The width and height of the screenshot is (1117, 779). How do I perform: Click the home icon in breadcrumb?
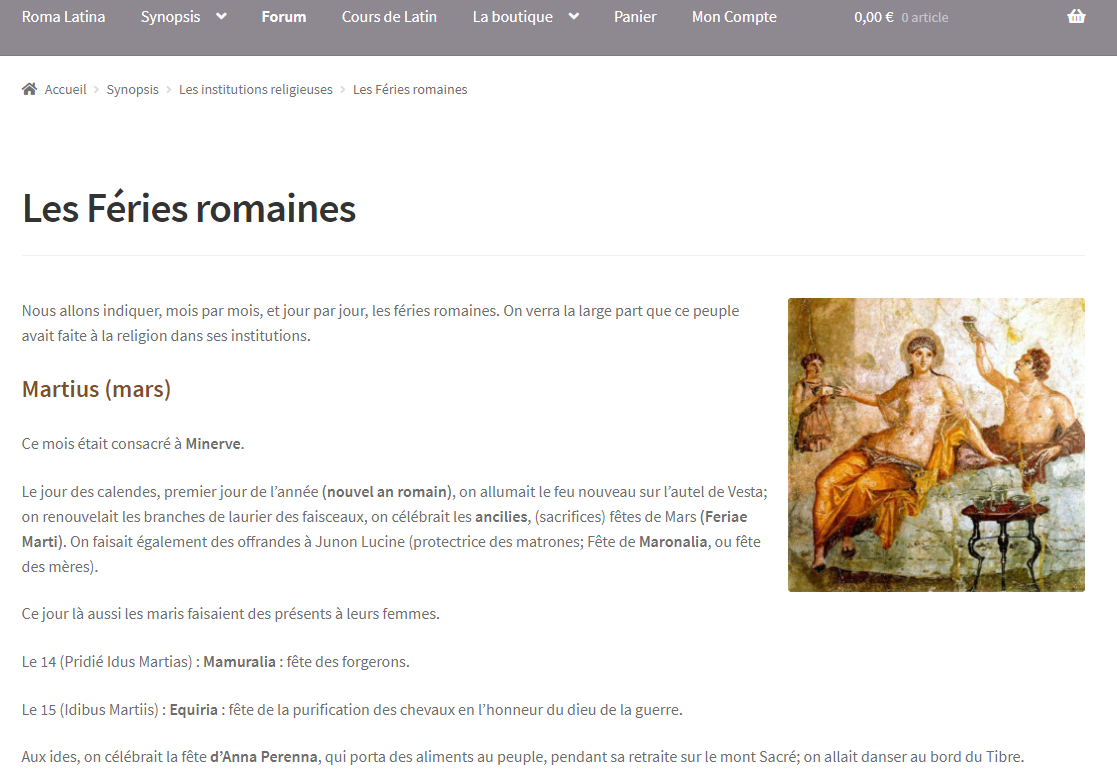pos(30,90)
